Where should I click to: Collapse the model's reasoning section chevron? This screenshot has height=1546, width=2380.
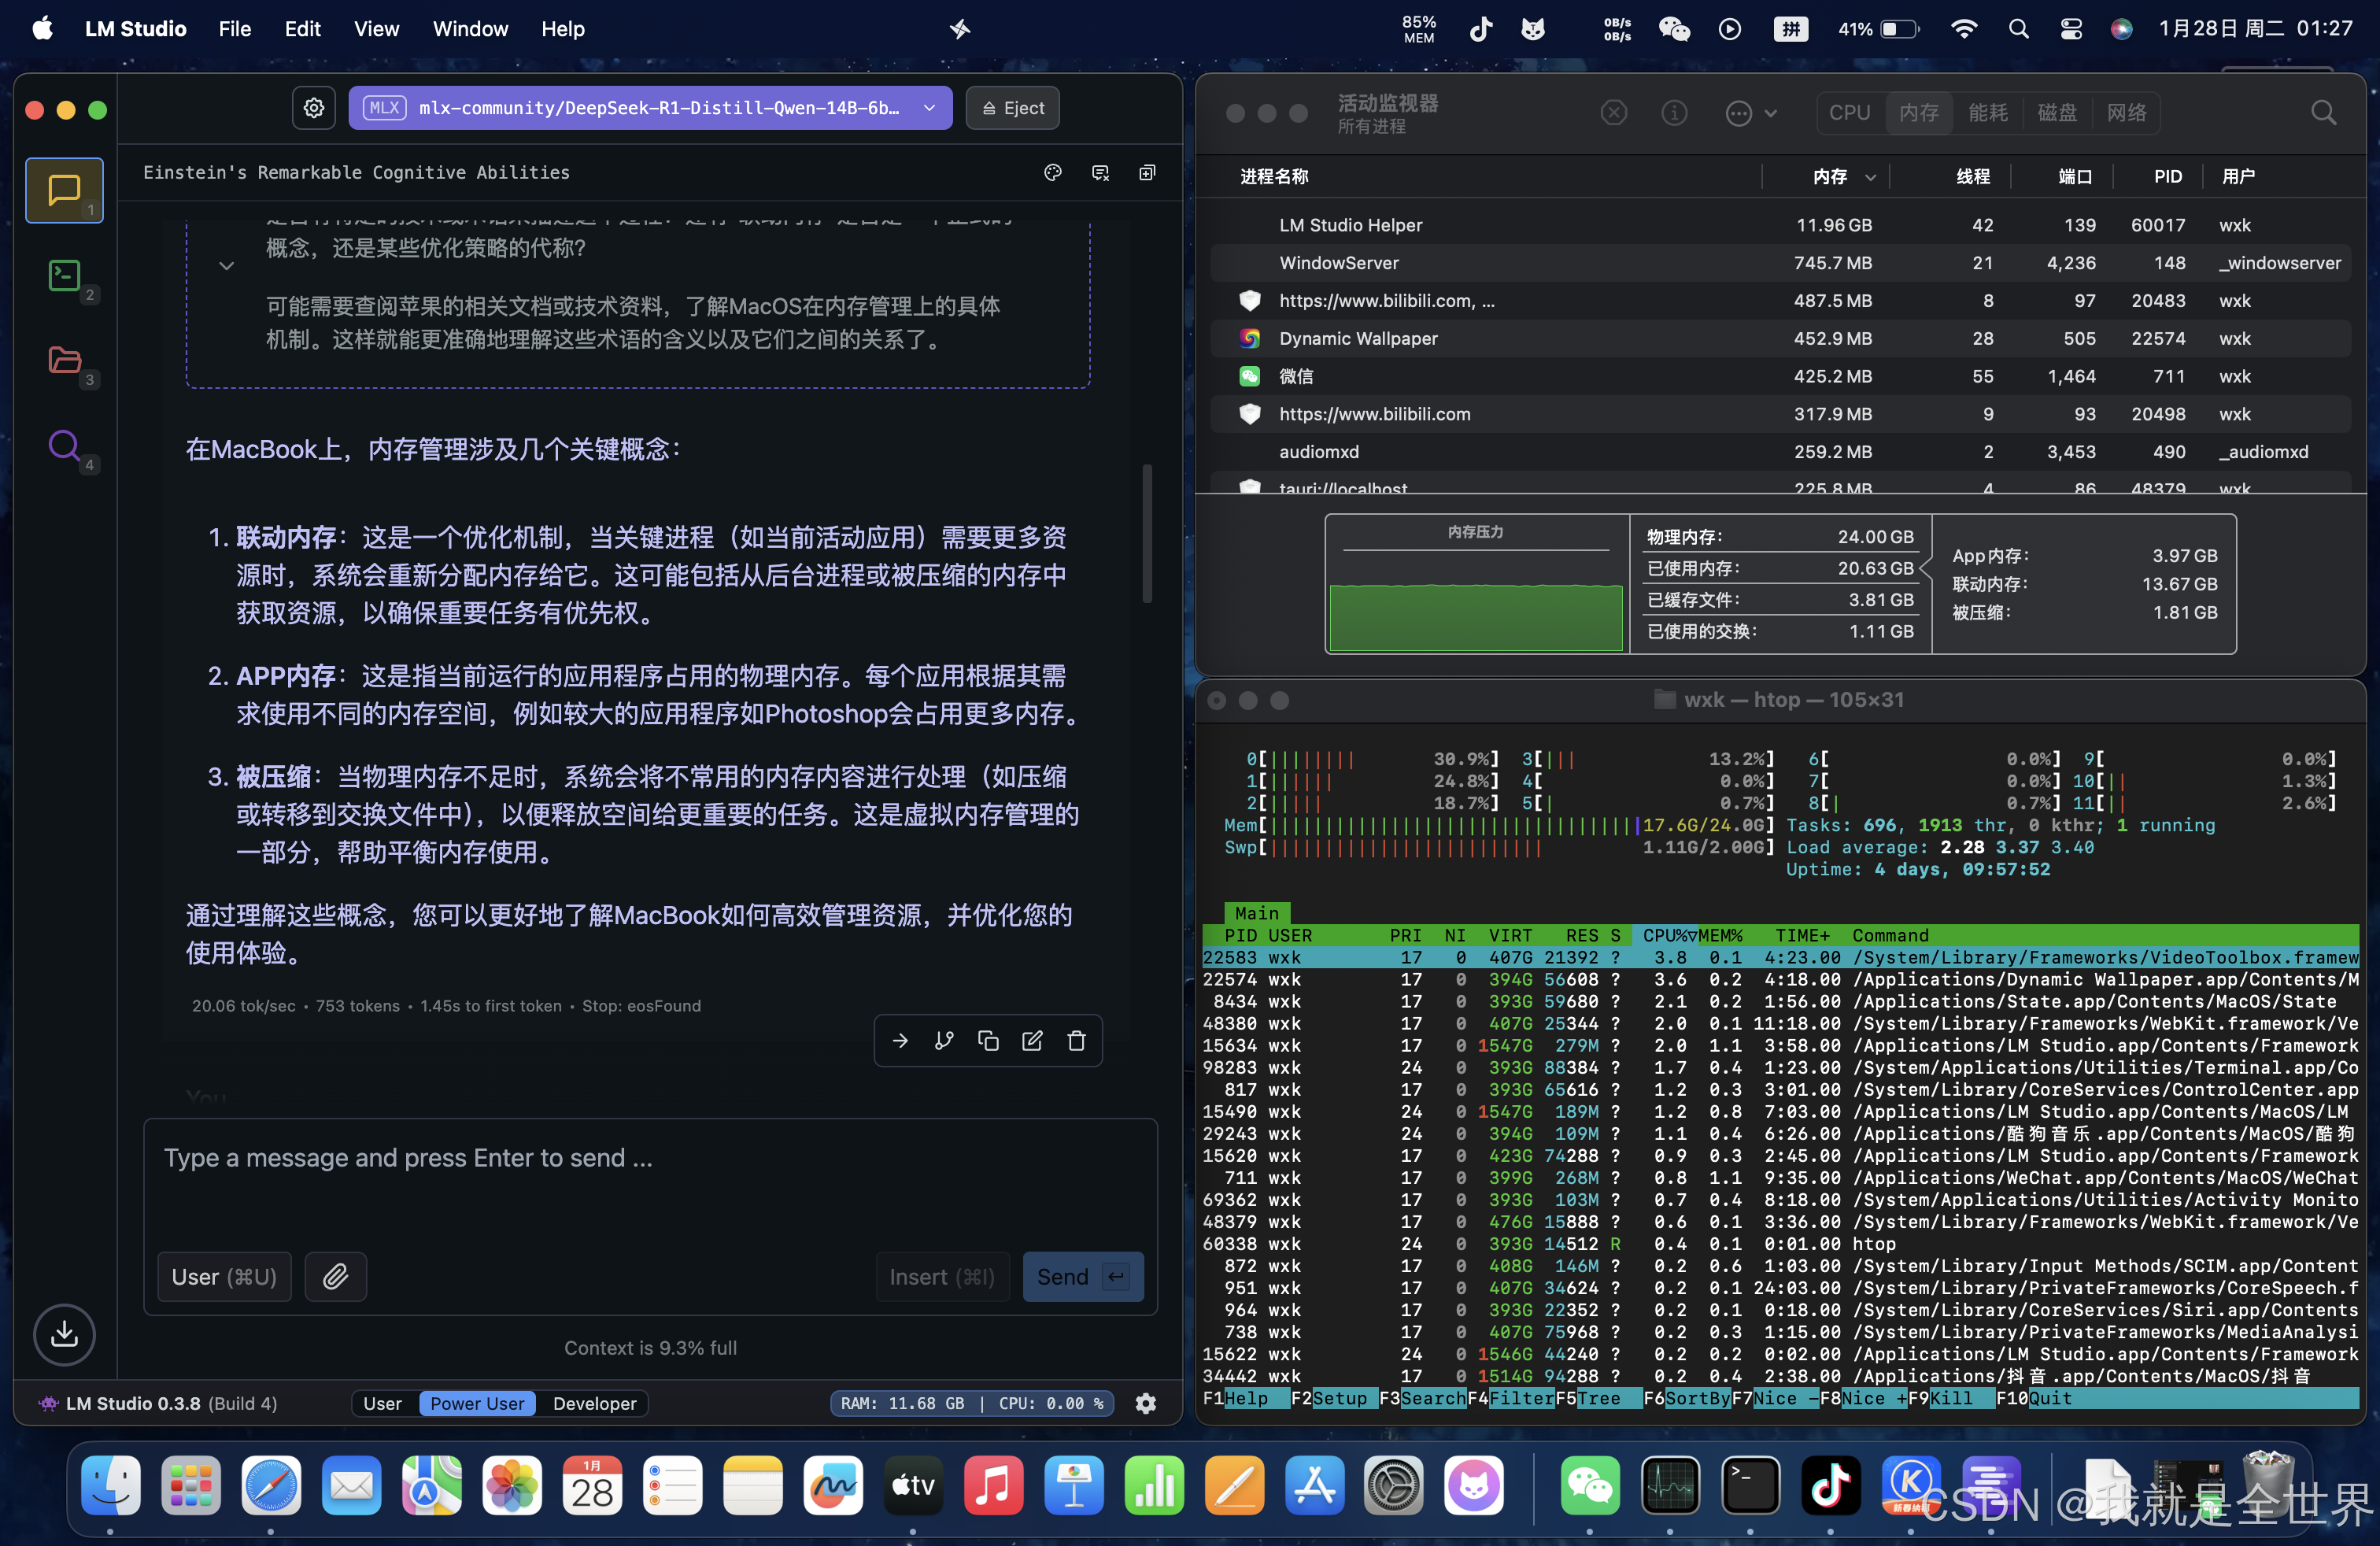[x=226, y=265]
